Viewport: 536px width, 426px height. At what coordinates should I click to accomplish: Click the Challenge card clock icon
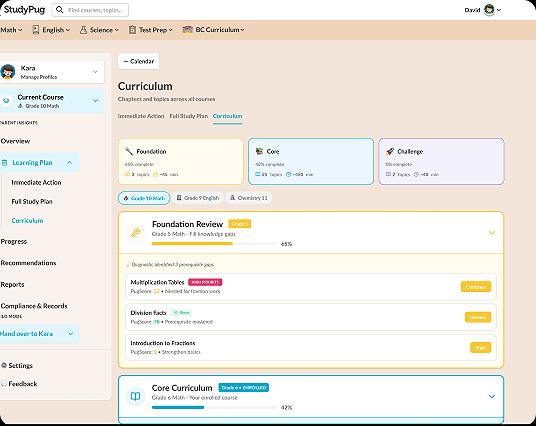click(416, 174)
